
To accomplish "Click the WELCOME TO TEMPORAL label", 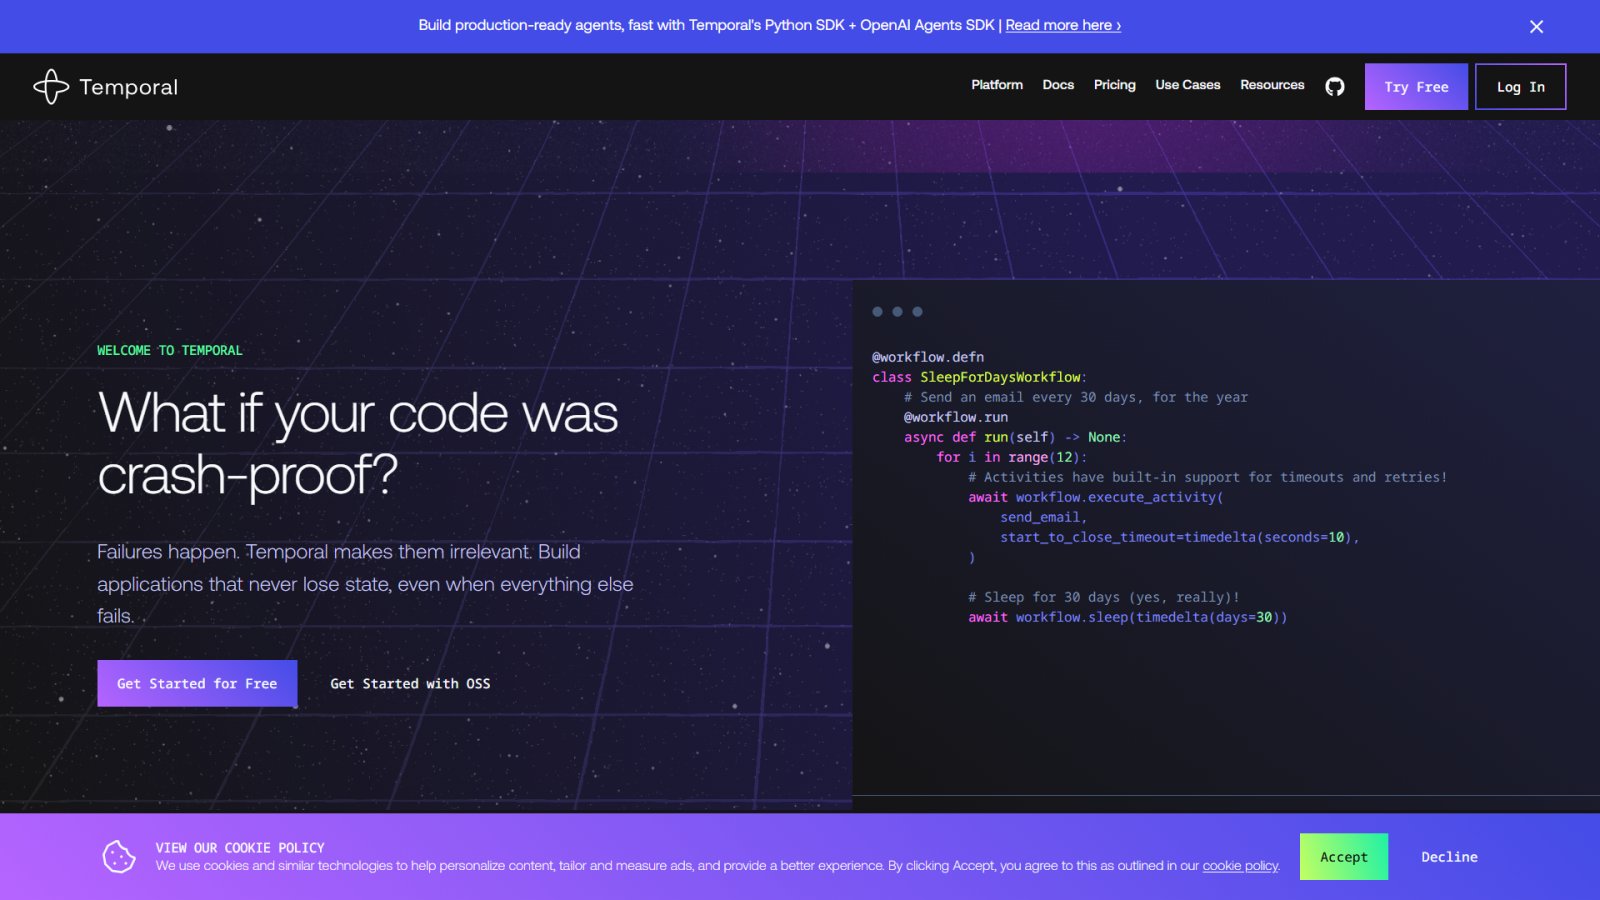I will tap(170, 351).
